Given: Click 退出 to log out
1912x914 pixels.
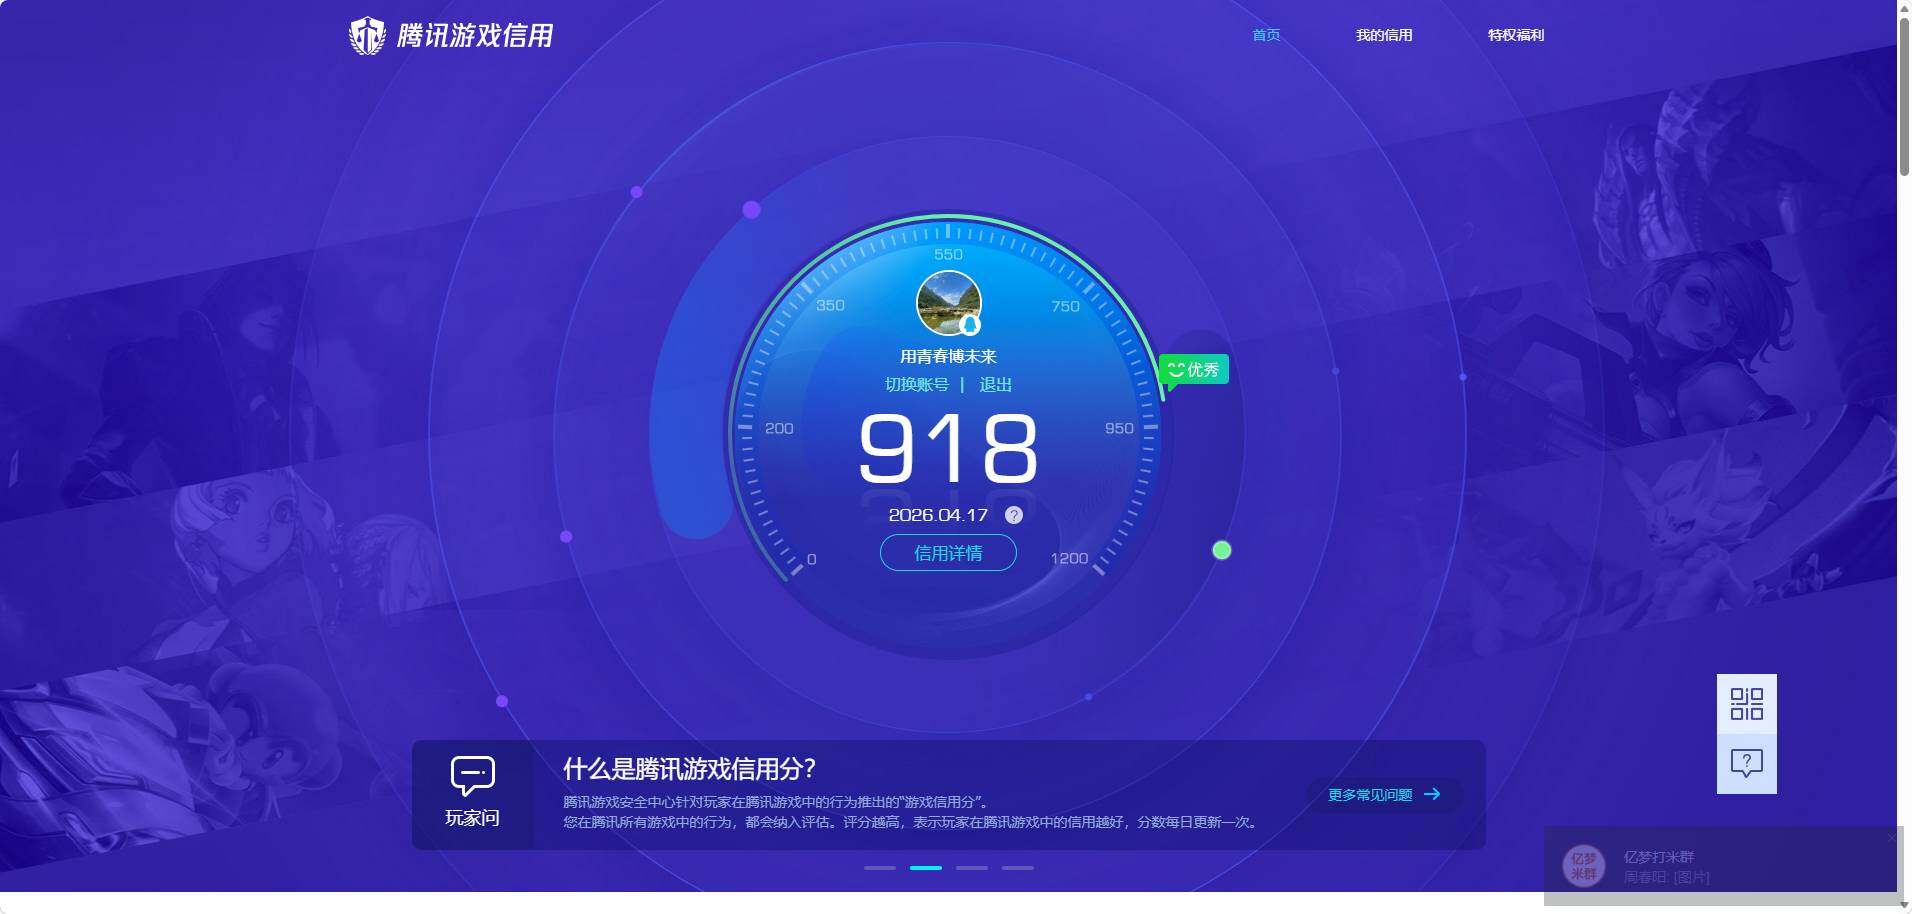Looking at the screenshot, I should 997,384.
